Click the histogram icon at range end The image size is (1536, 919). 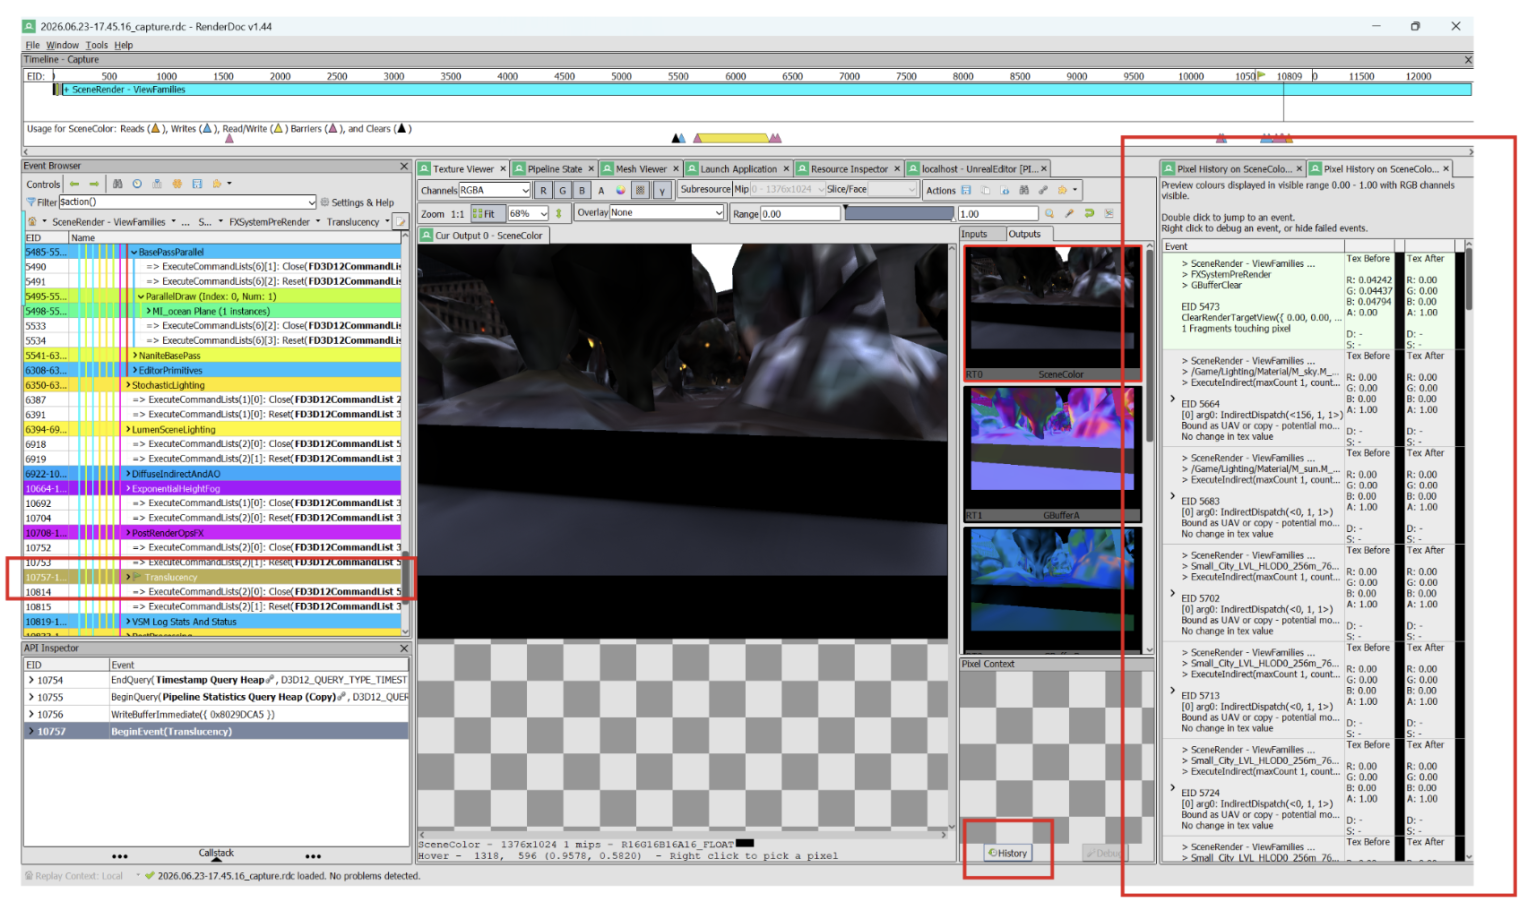point(1109,213)
